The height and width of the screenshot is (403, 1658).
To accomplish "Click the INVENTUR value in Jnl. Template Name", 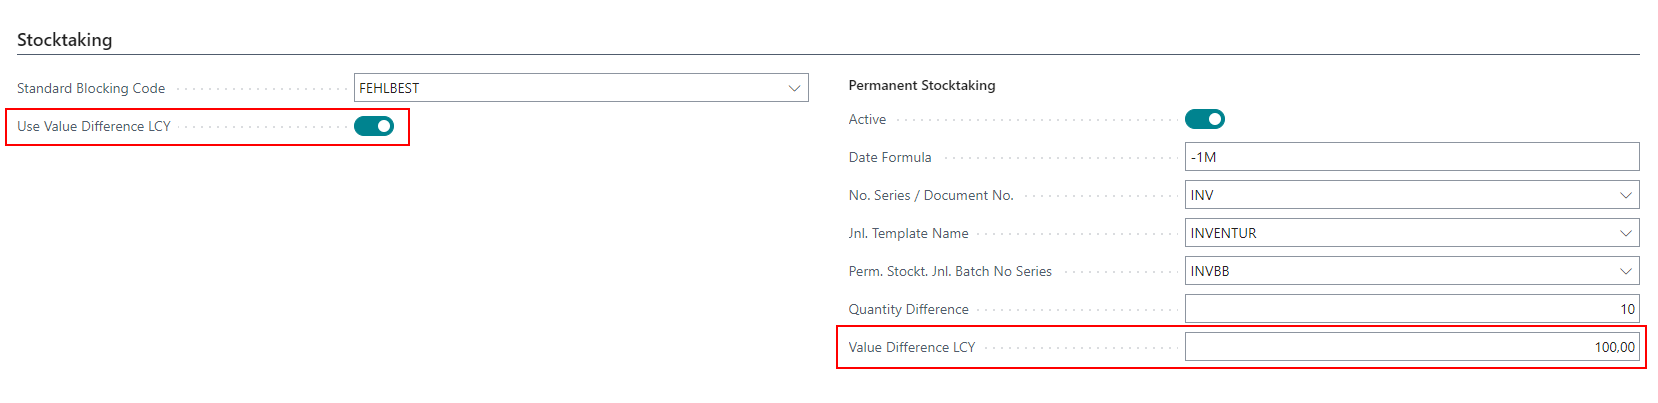I will (1223, 233).
